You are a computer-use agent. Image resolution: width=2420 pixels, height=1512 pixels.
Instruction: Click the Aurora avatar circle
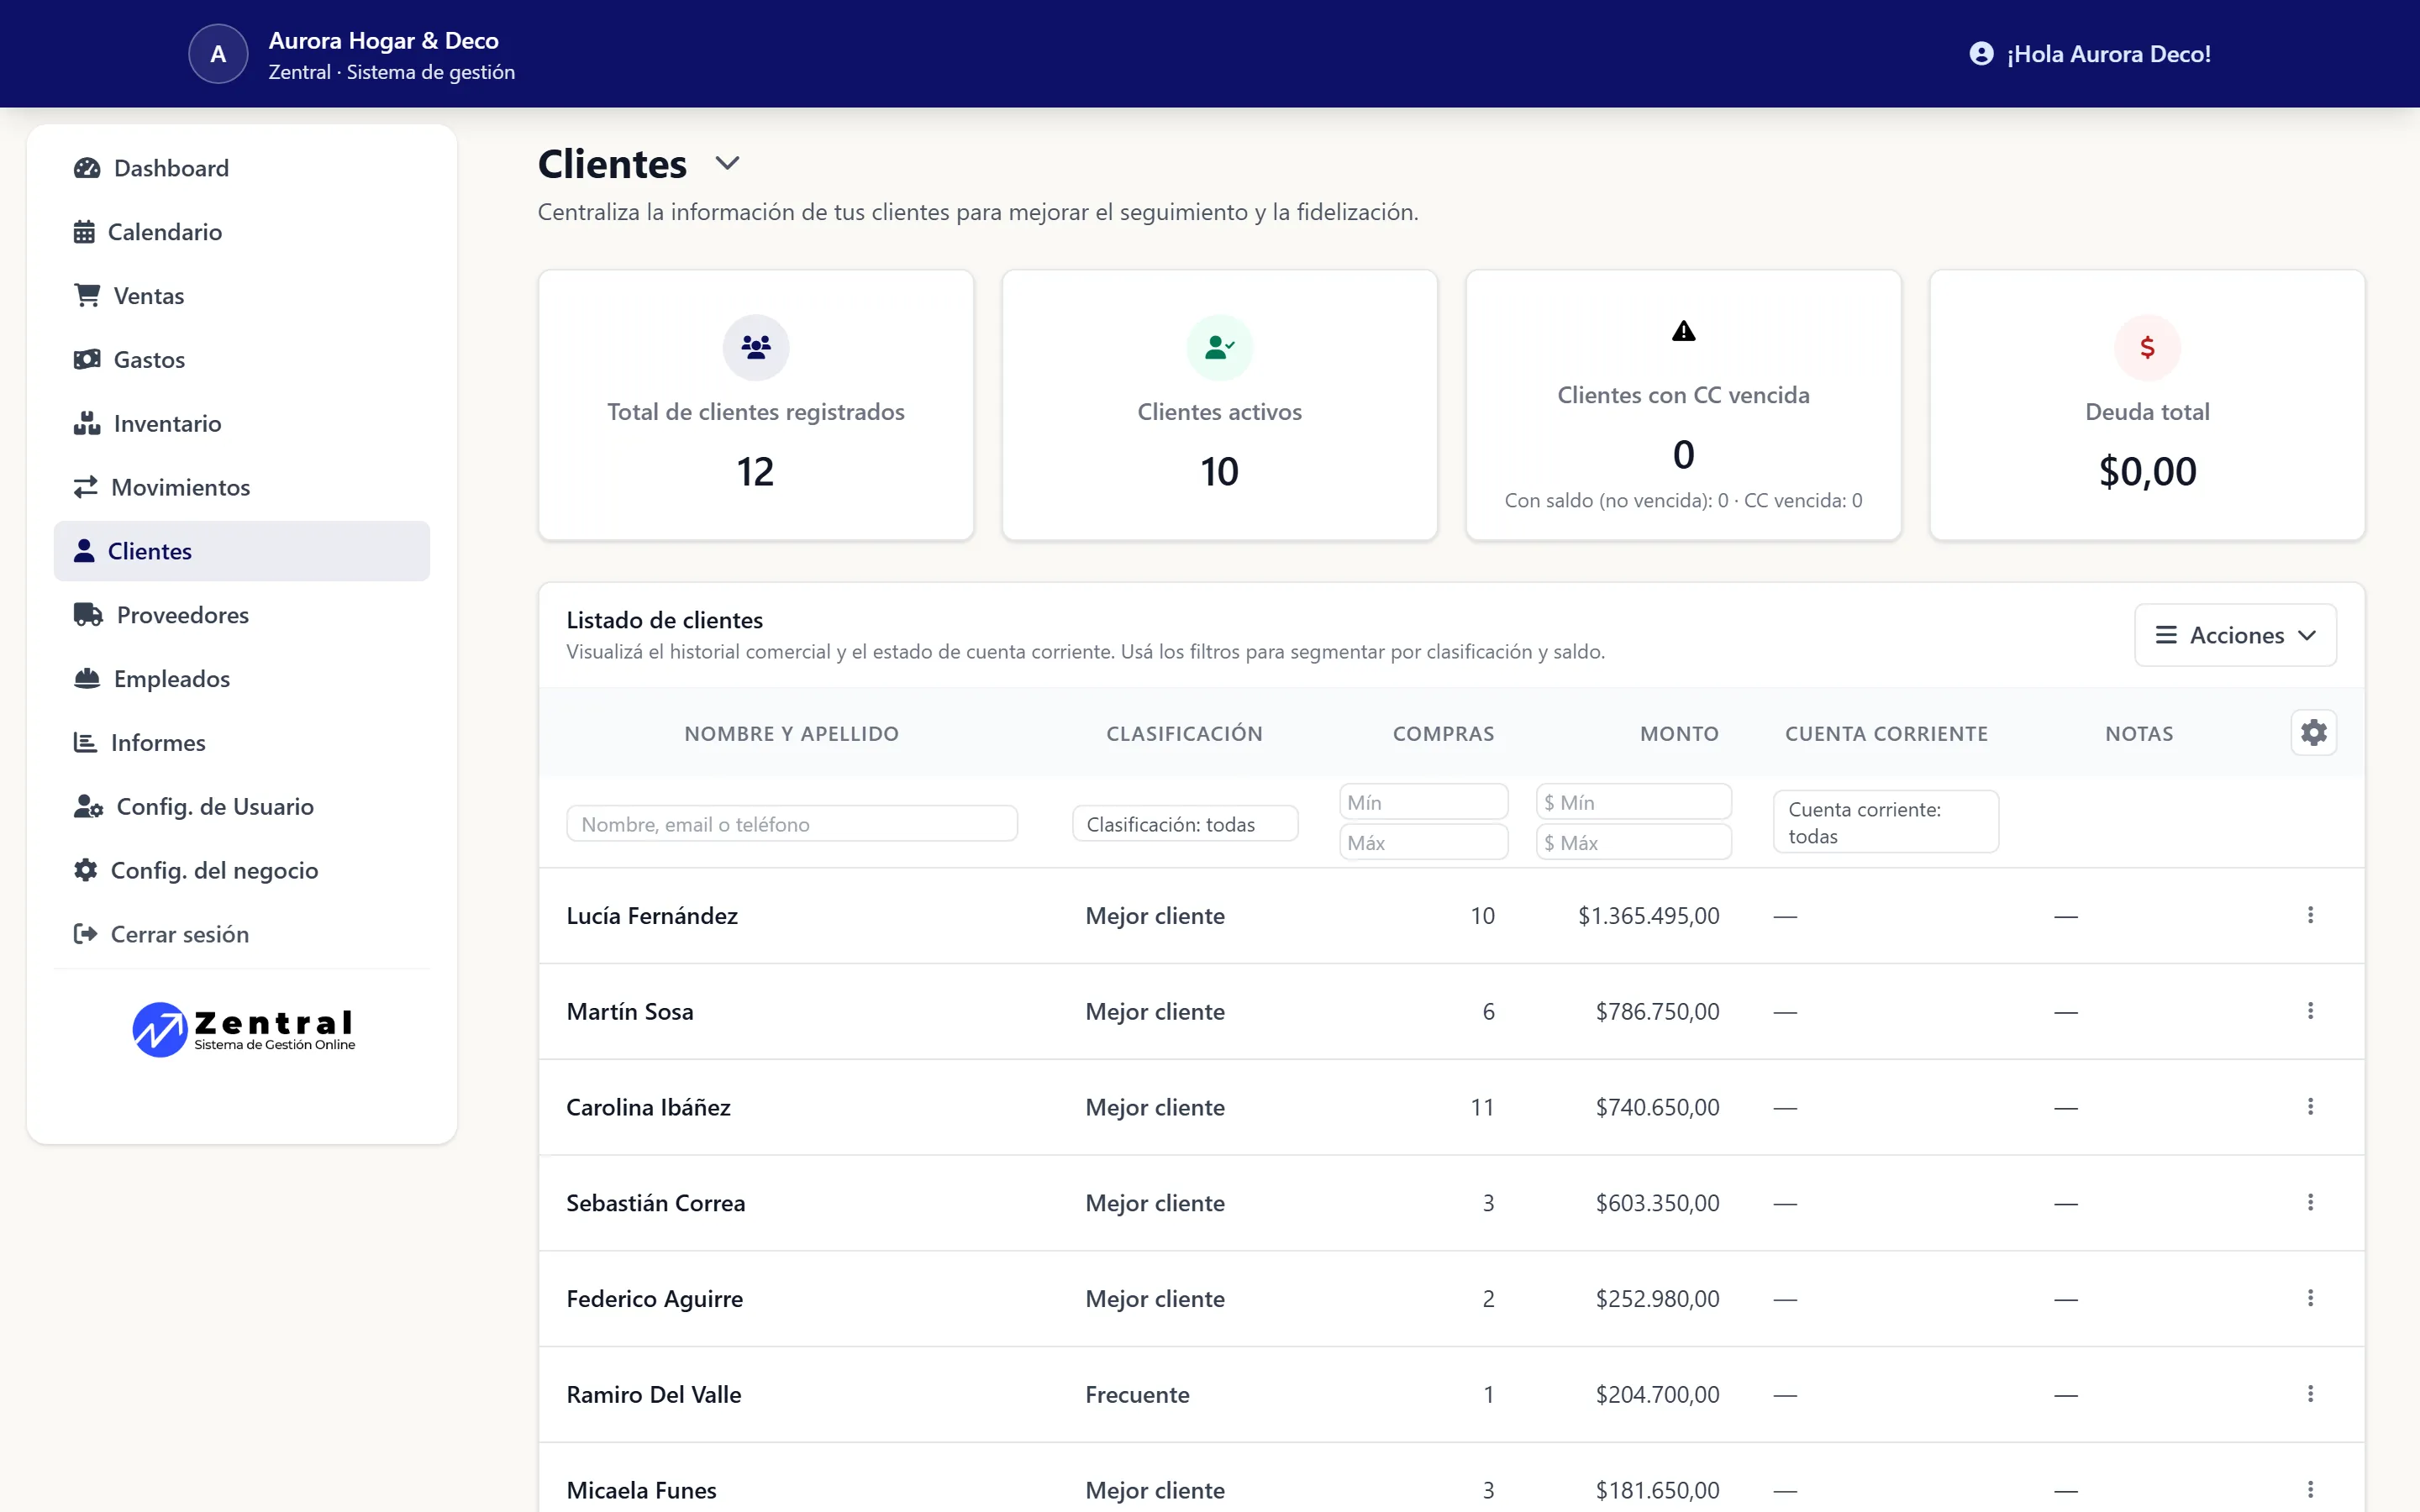tap(218, 54)
